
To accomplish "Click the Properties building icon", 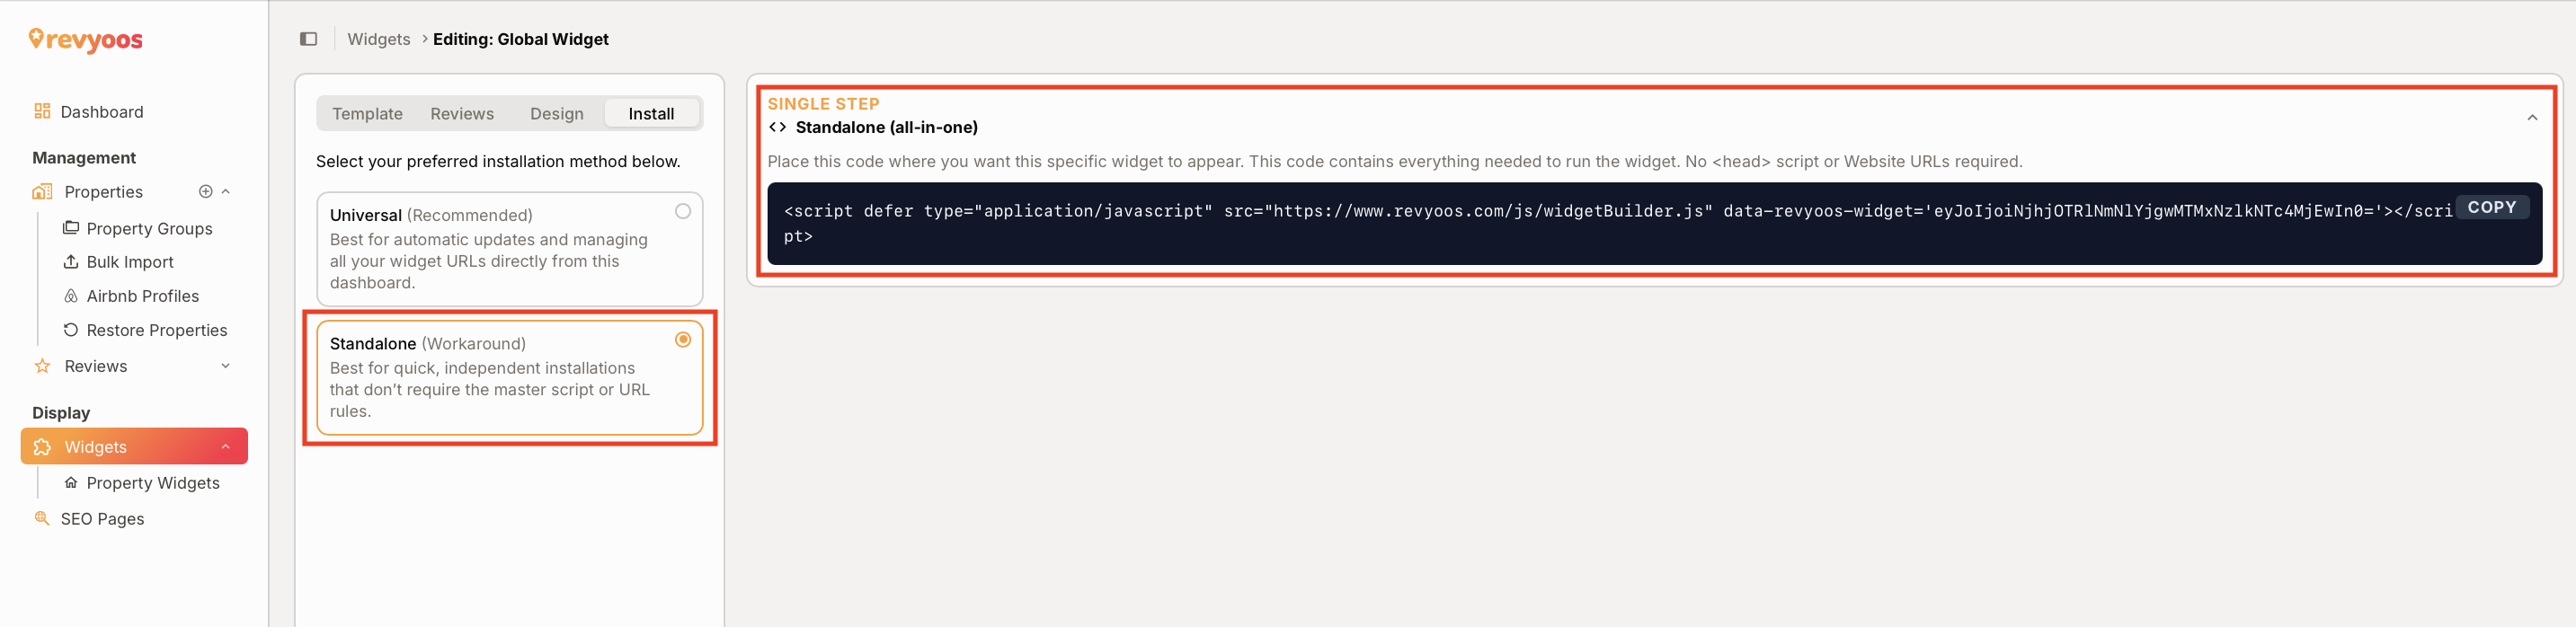I will click(x=42, y=191).
